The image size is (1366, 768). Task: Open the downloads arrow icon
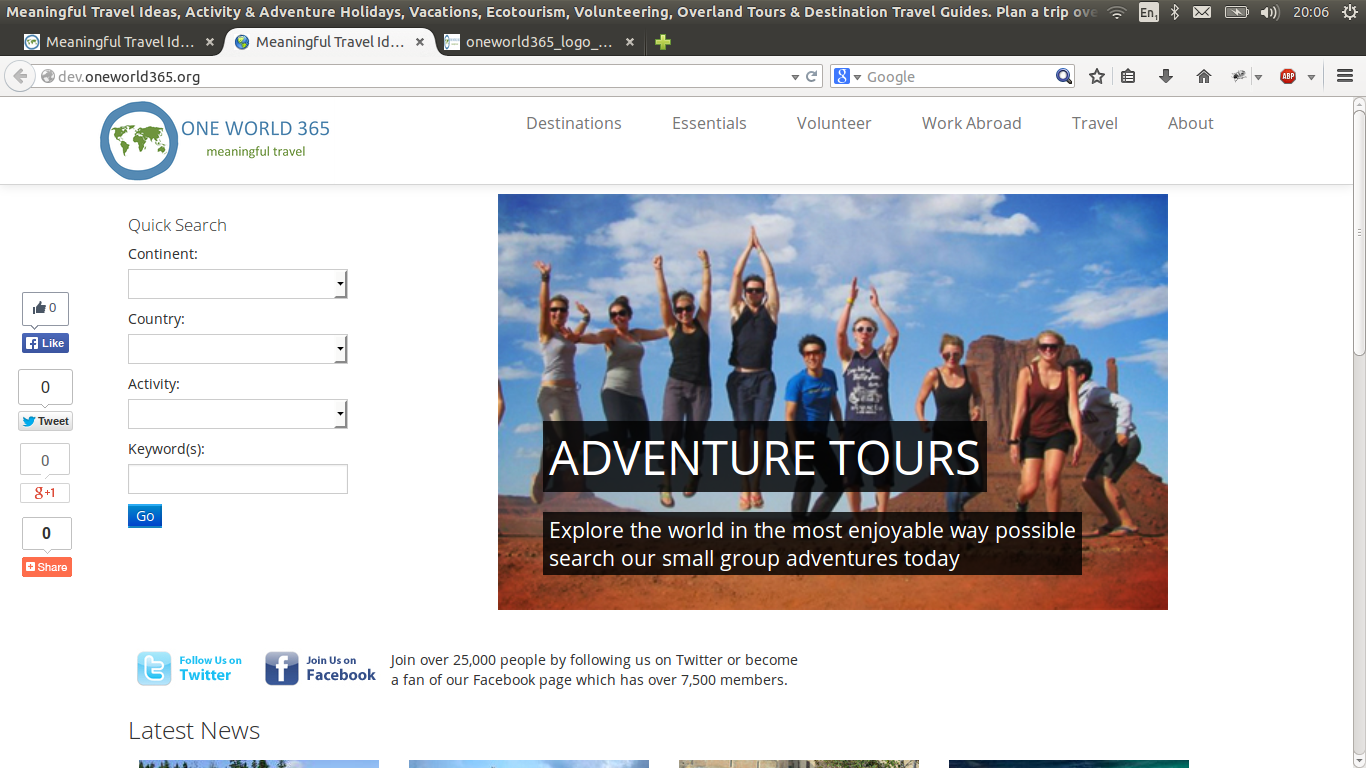(x=1166, y=77)
